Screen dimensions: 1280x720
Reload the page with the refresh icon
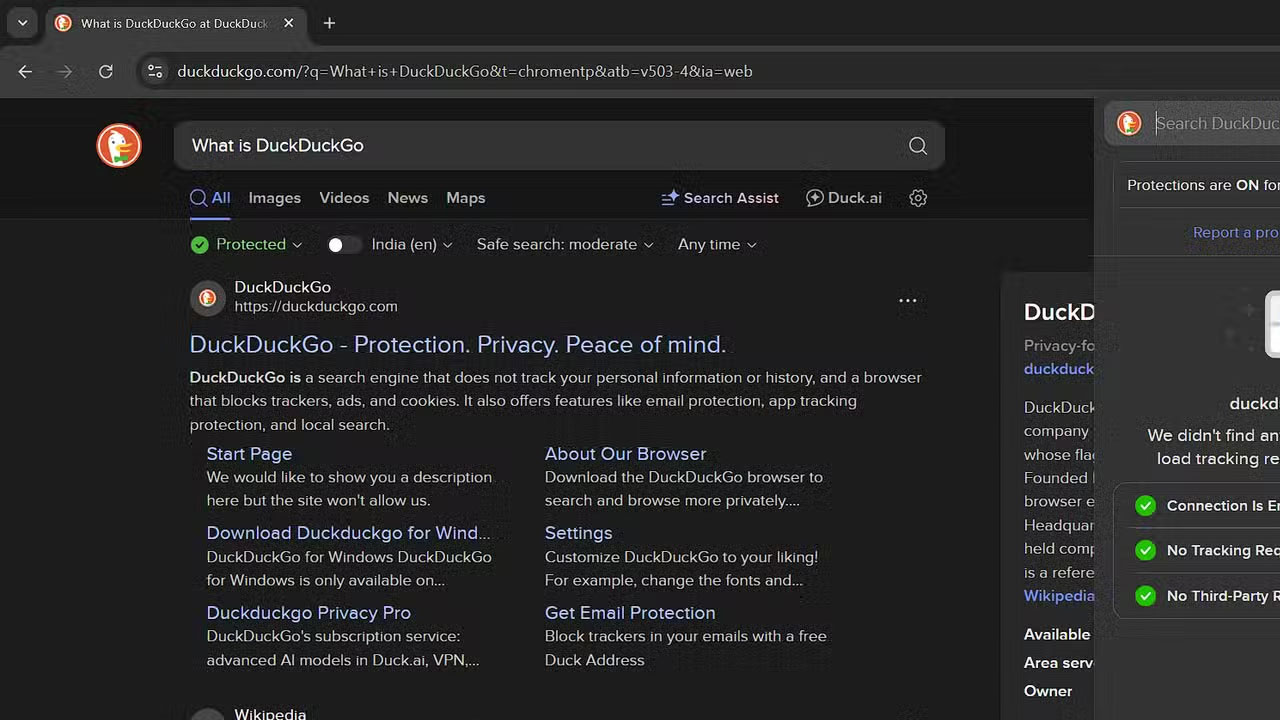(106, 71)
